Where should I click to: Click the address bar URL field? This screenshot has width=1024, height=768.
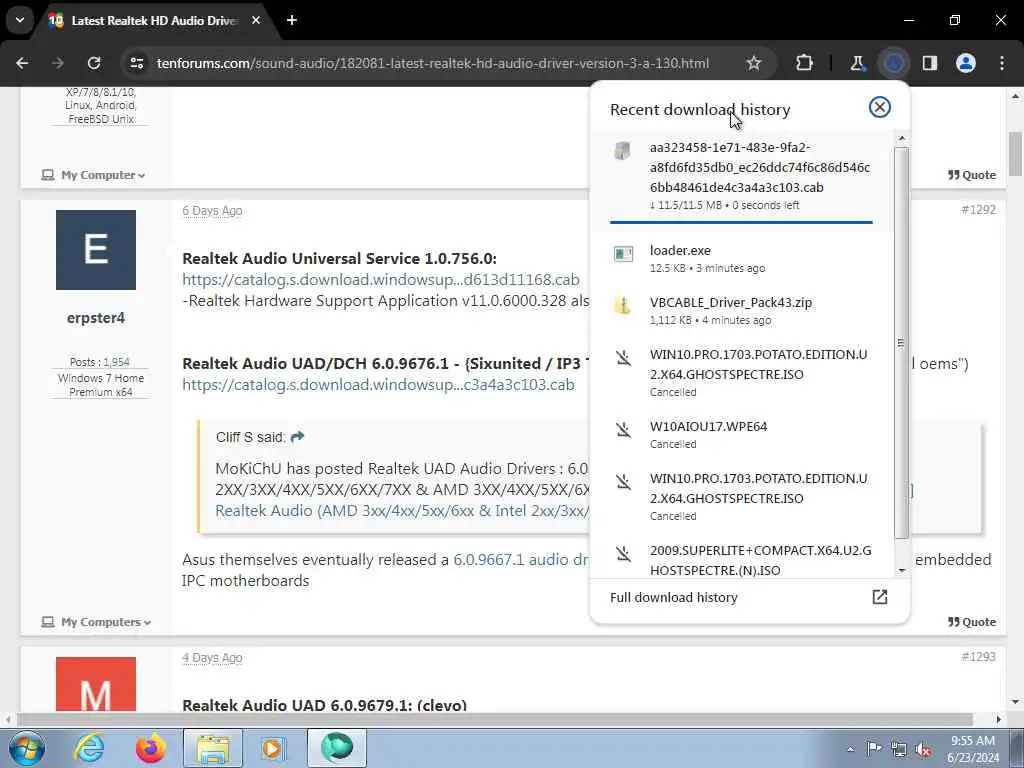[432, 63]
